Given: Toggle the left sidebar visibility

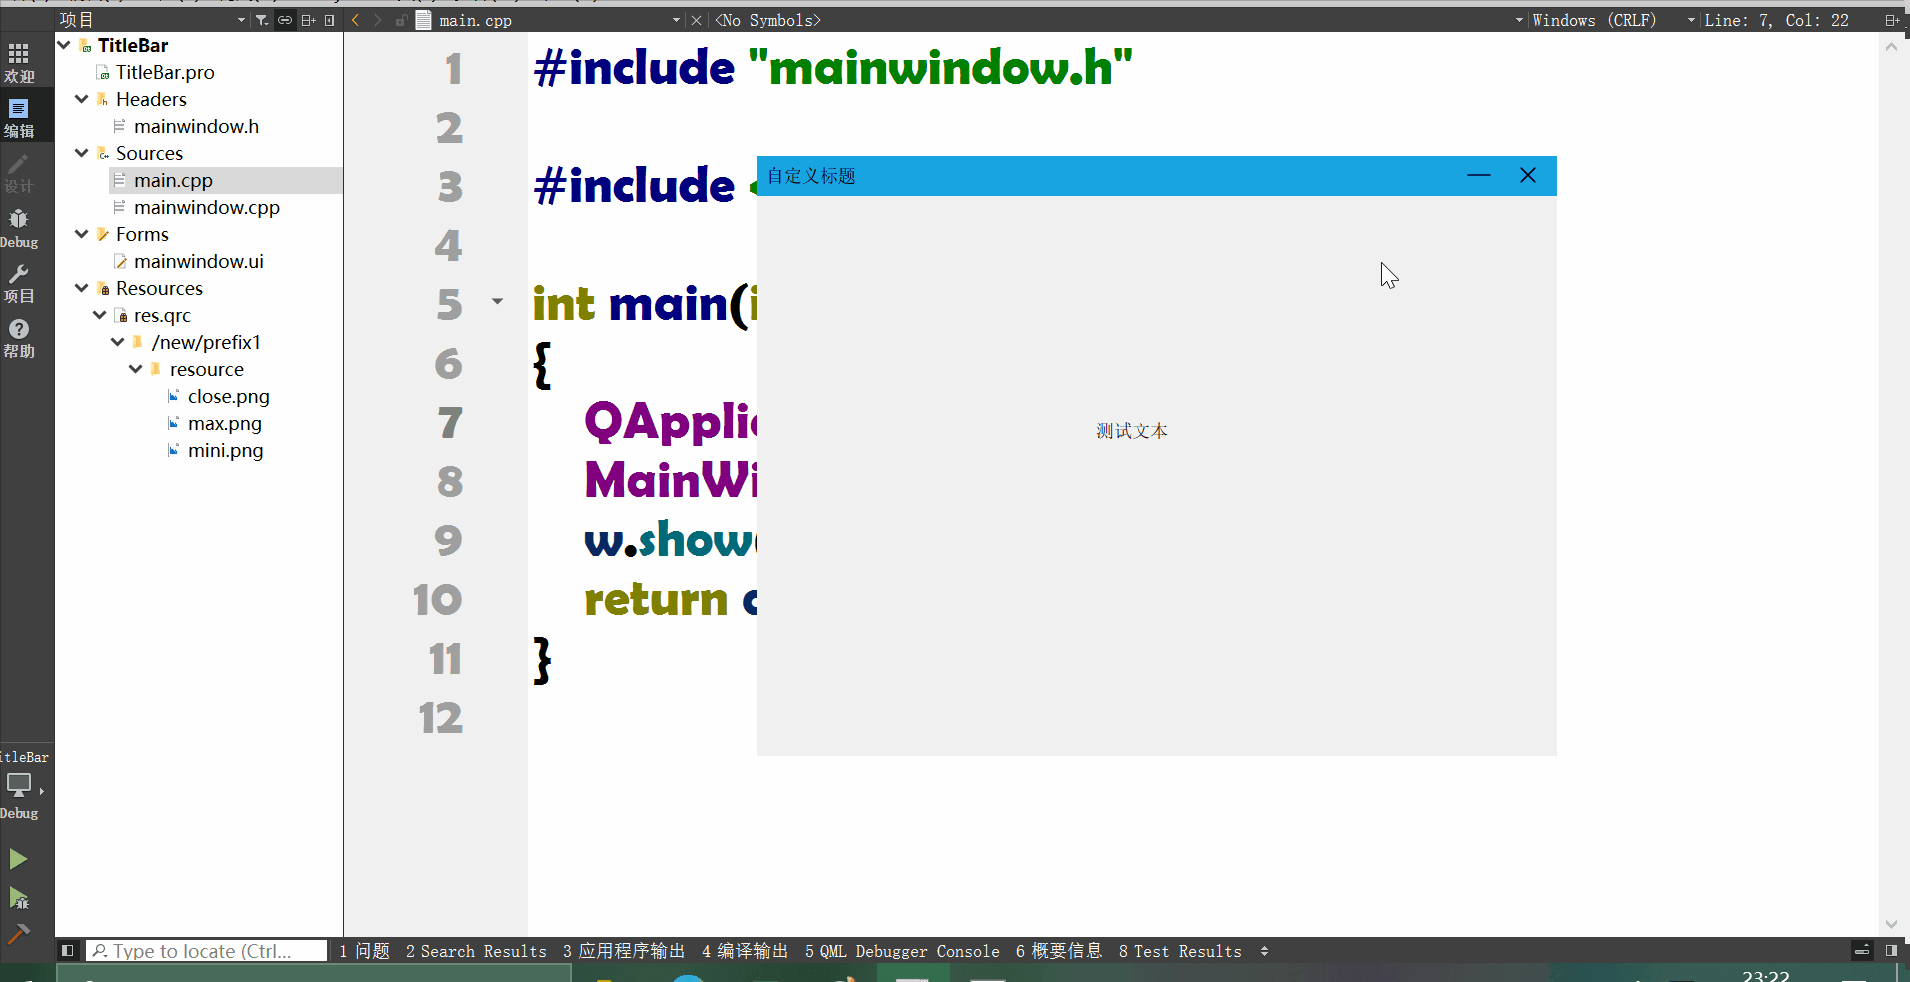Looking at the screenshot, I should coord(67,951).
